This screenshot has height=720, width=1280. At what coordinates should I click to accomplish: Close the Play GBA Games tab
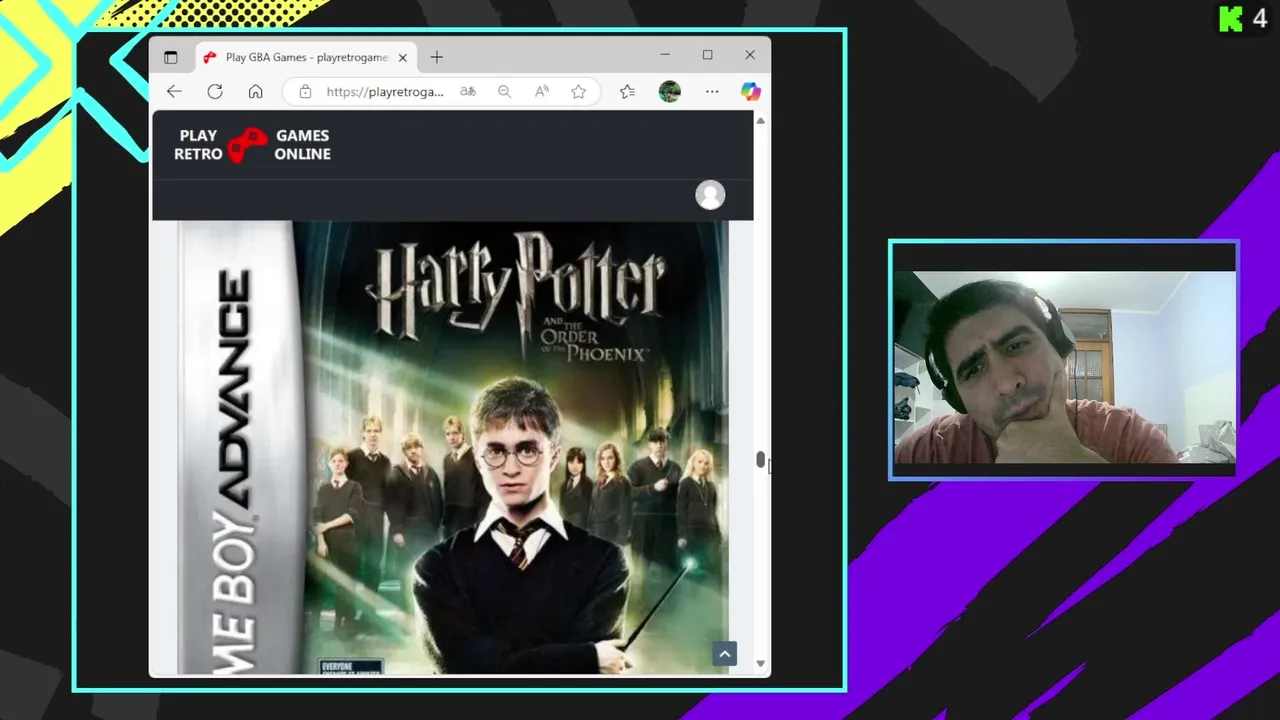tap(403, 57)
